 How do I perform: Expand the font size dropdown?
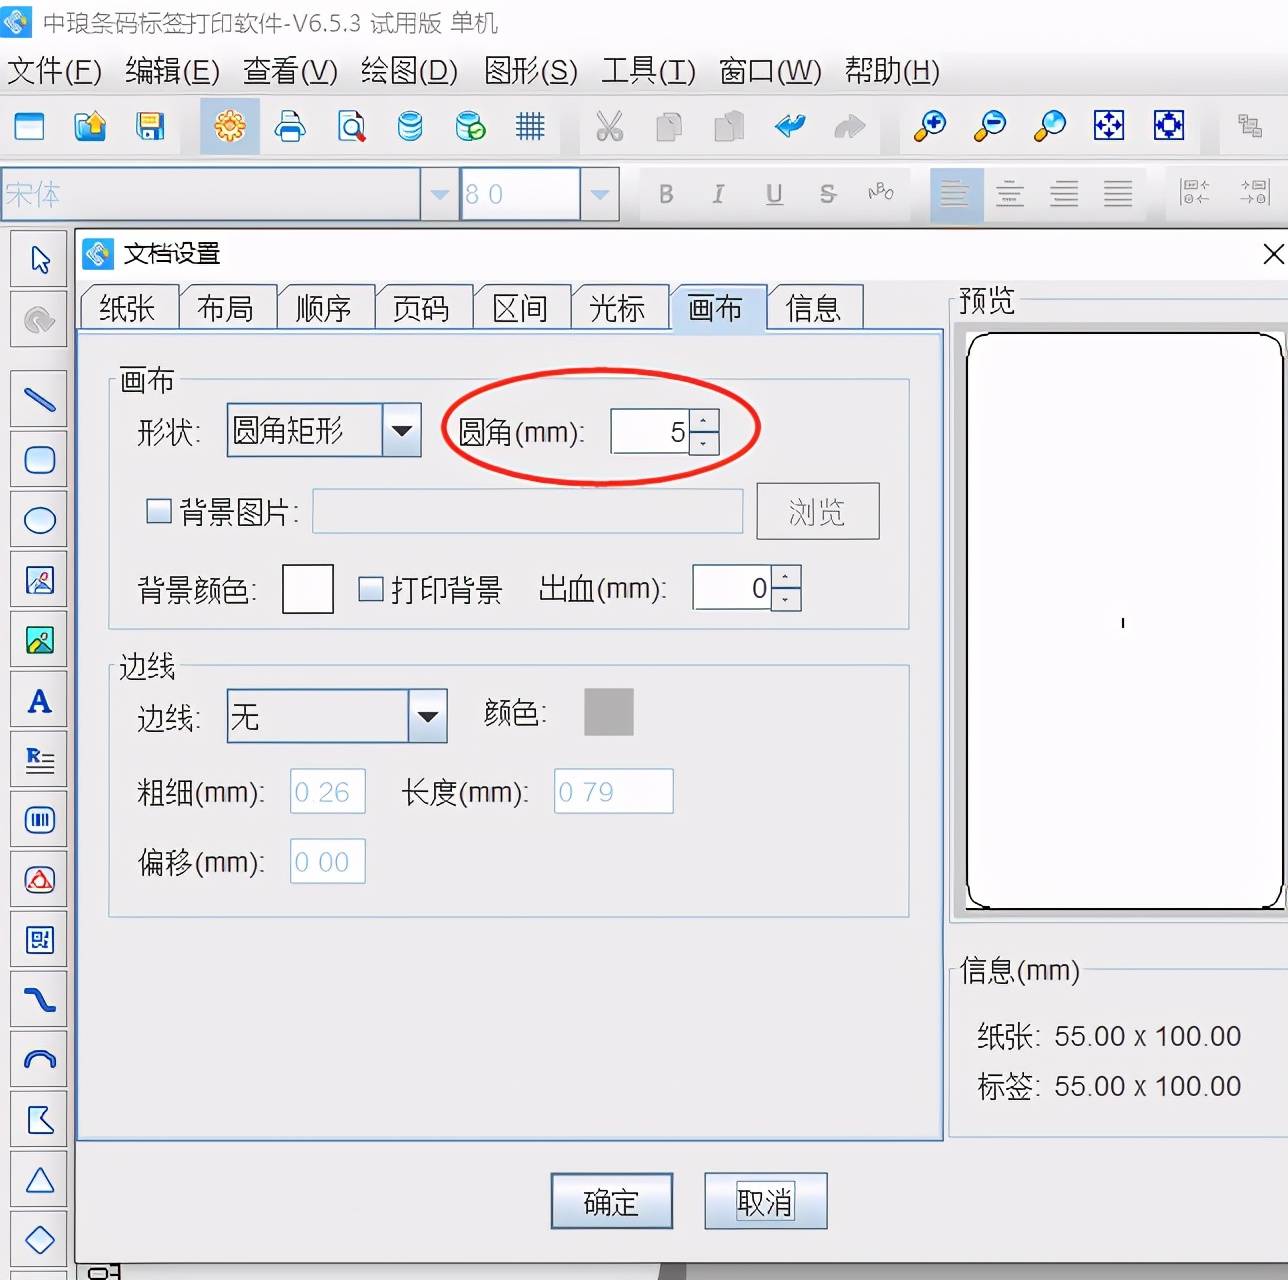click(x=599, y=194)
